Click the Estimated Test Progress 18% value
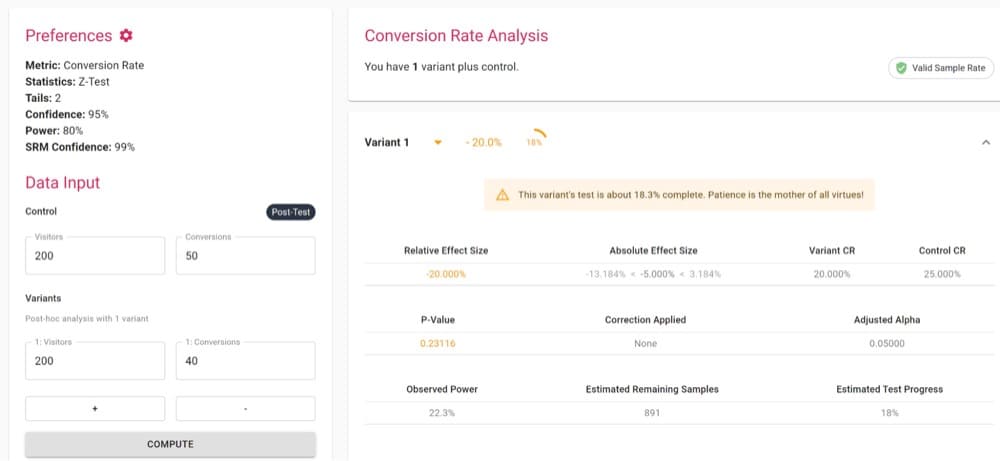This screenshot has width=1000, height=461. pyautogui.click(x=889, y=413)
